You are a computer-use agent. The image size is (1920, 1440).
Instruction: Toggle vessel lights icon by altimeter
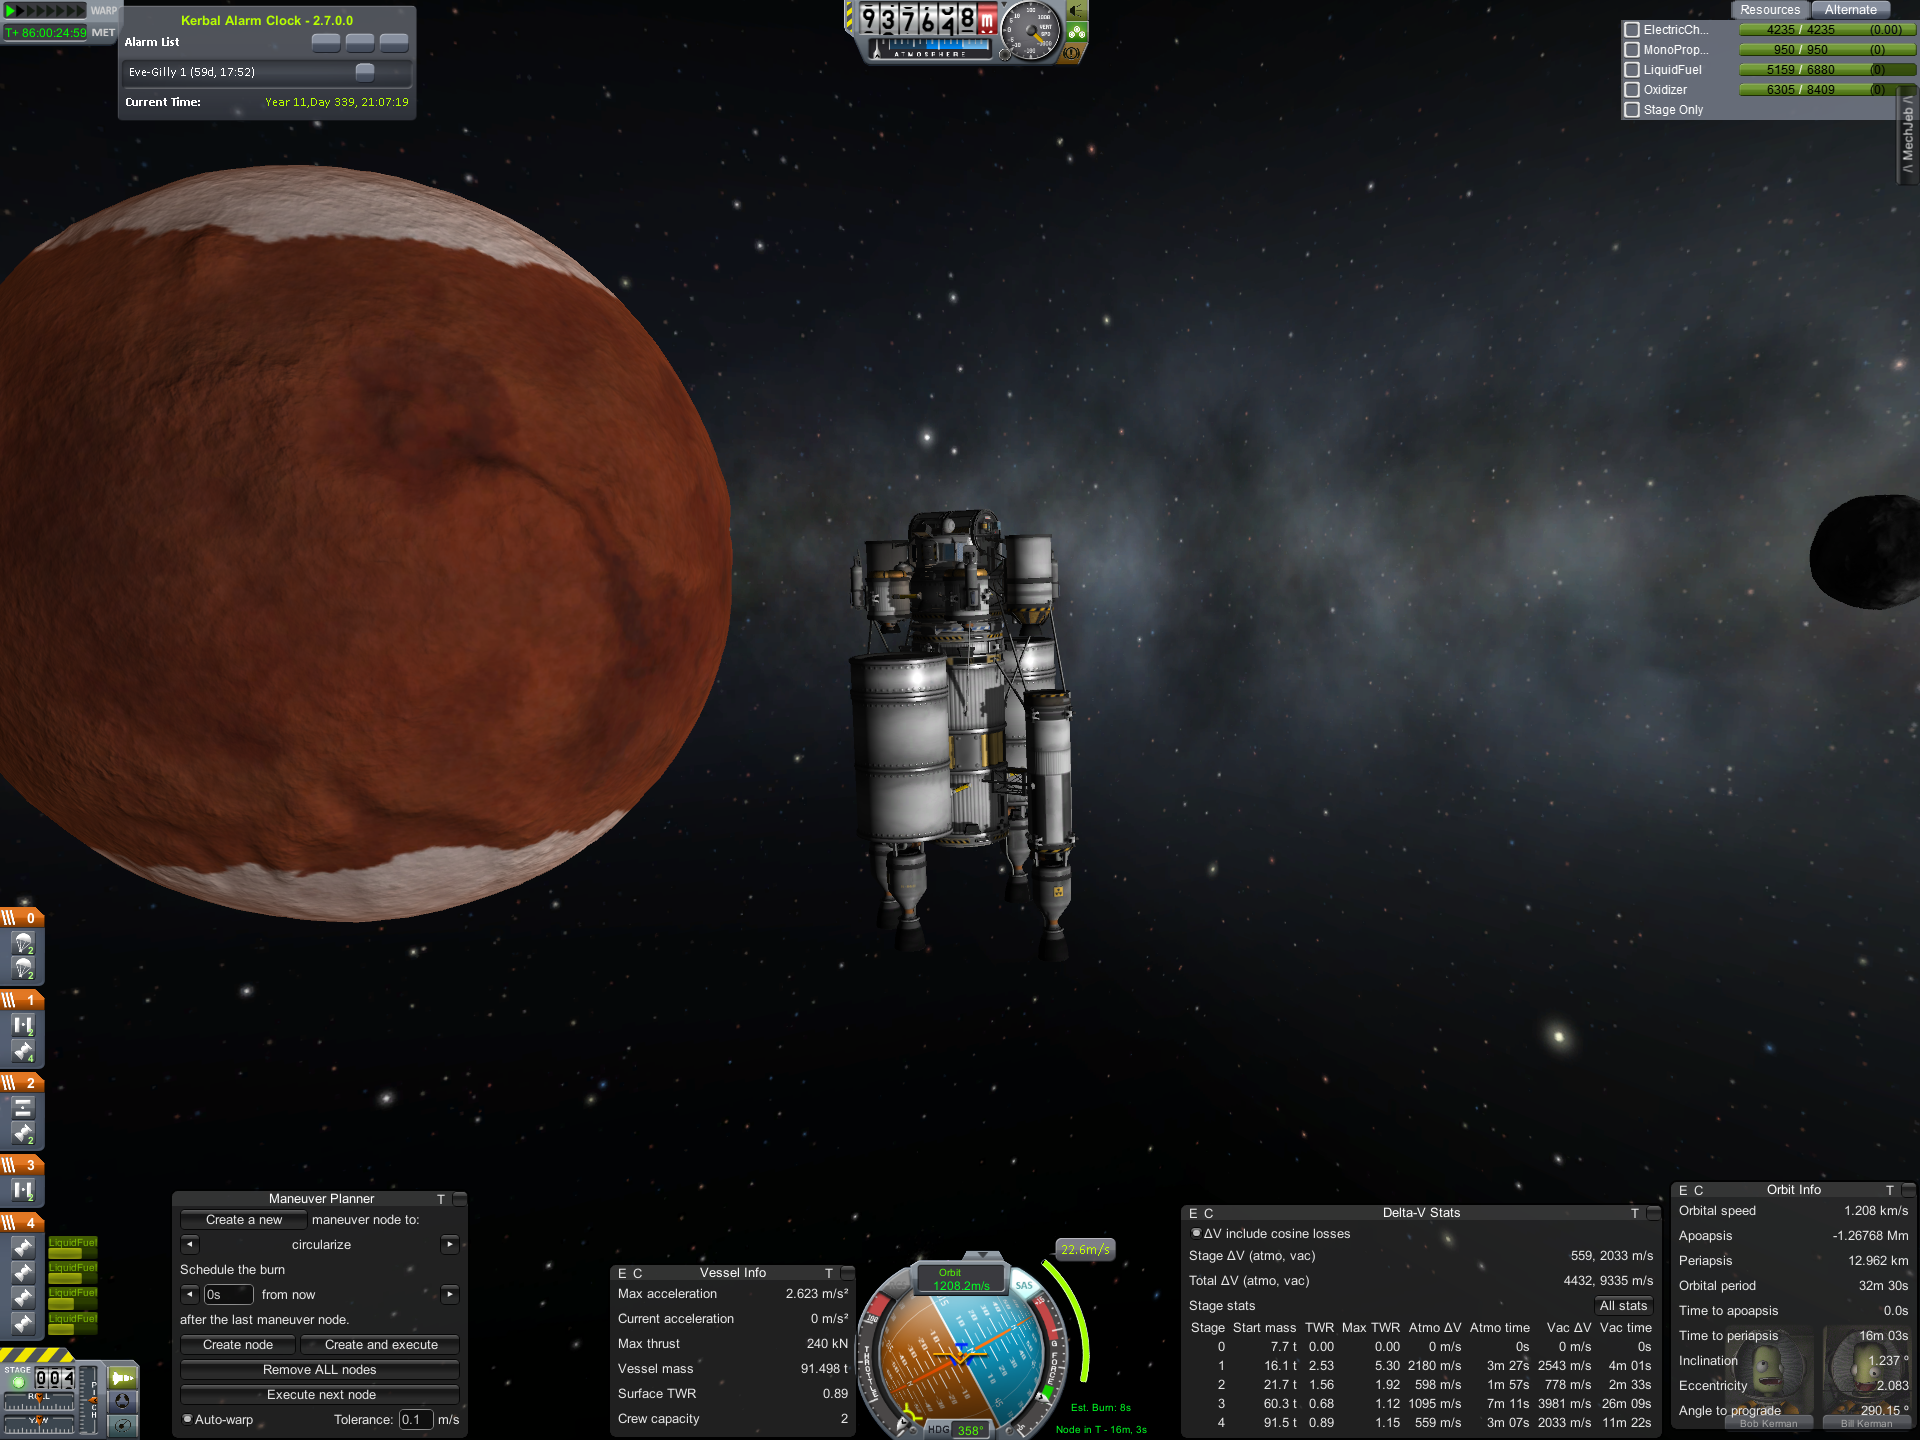click(1077, 11)
